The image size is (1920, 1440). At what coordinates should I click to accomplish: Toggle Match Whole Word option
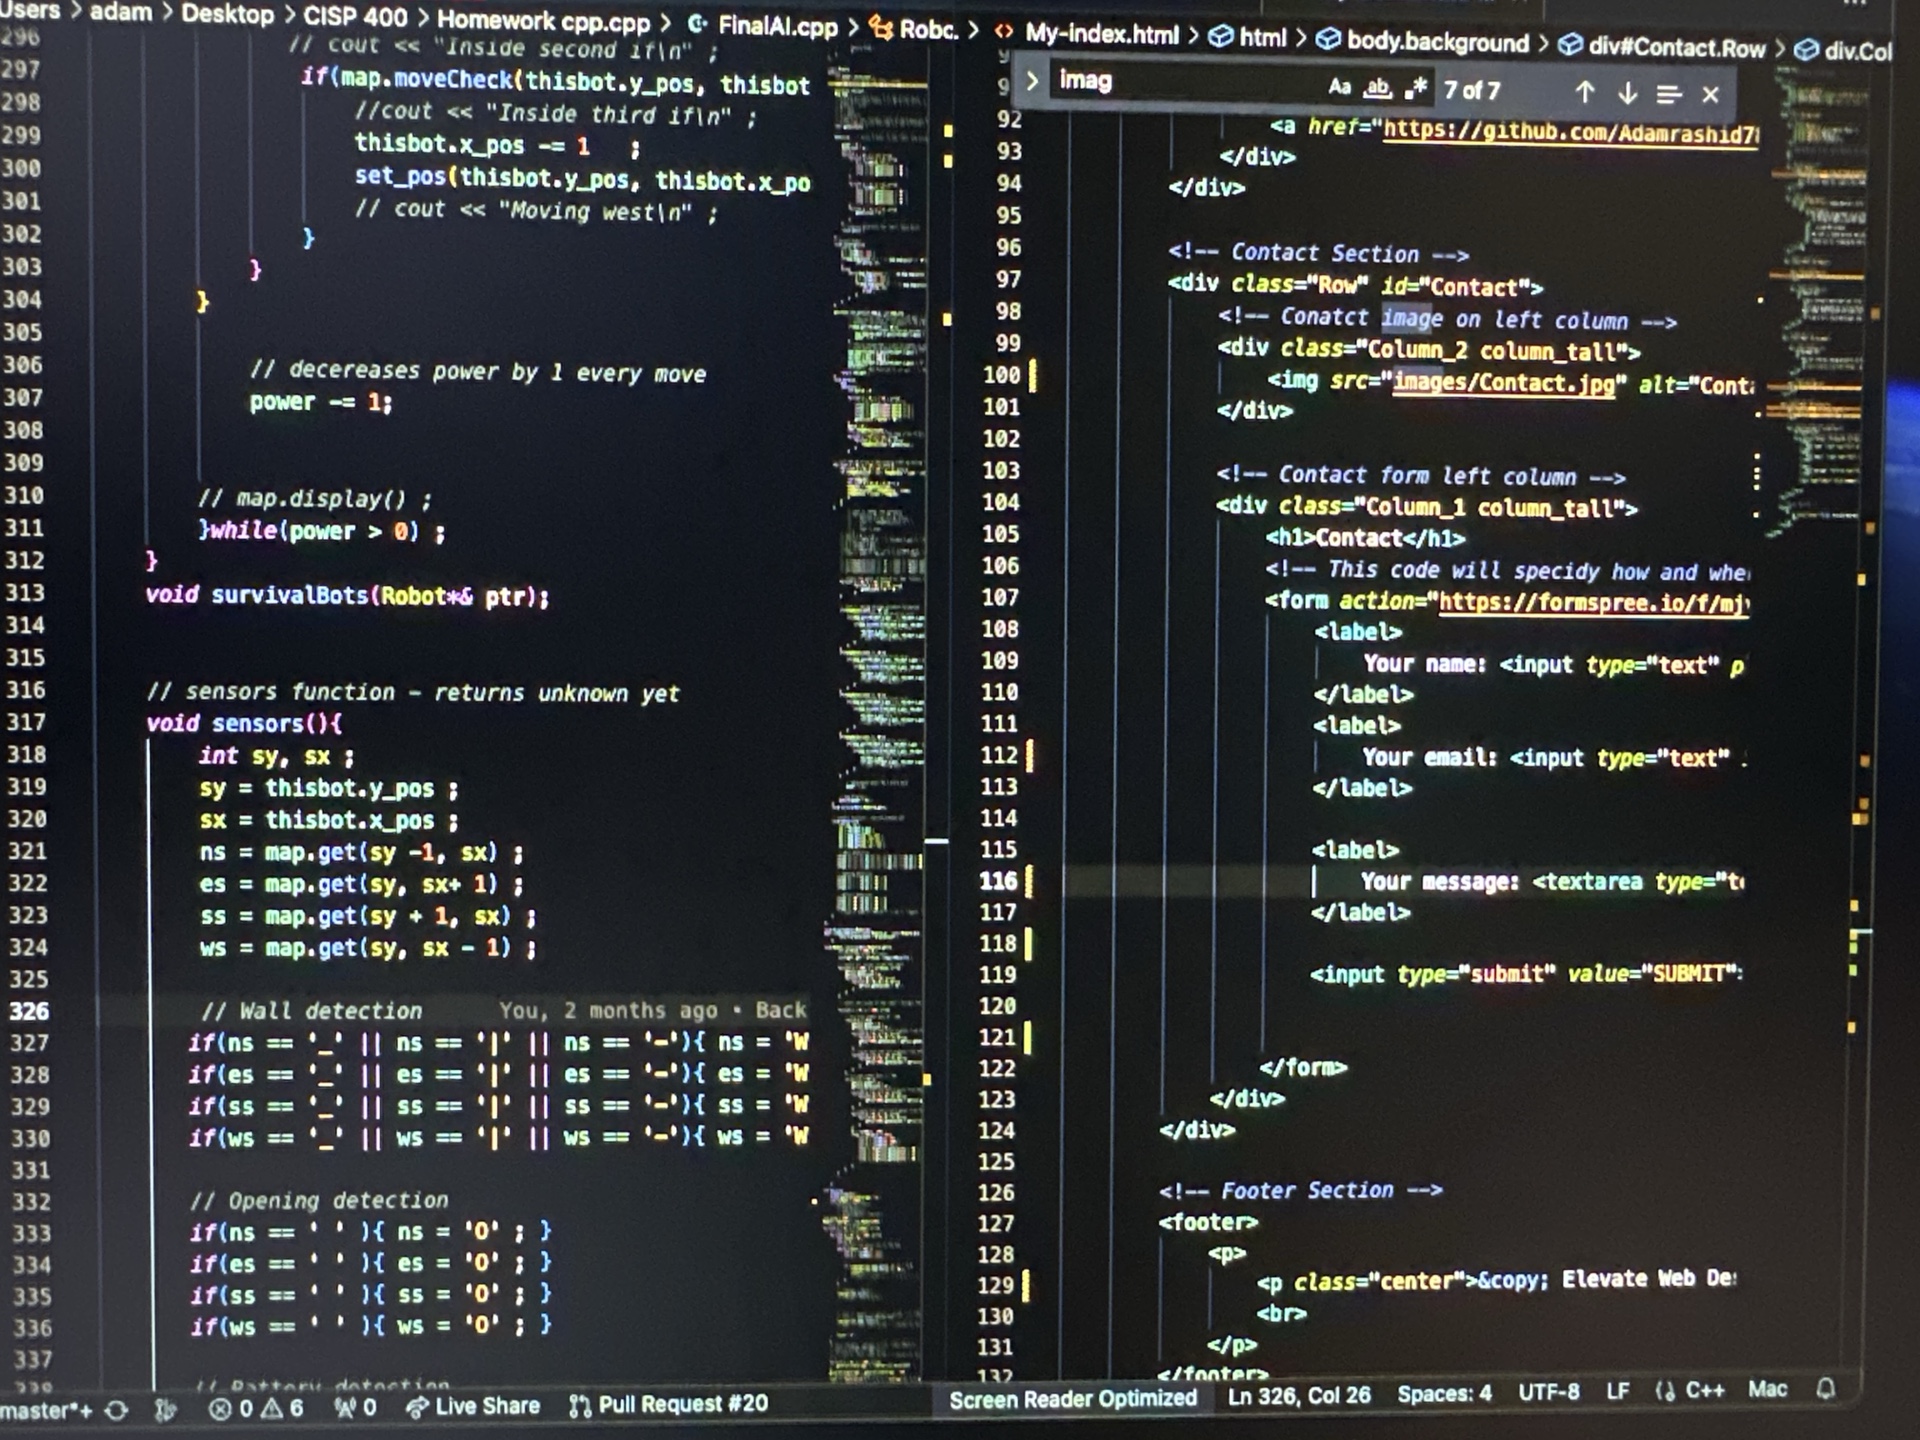coord(1377,89)
